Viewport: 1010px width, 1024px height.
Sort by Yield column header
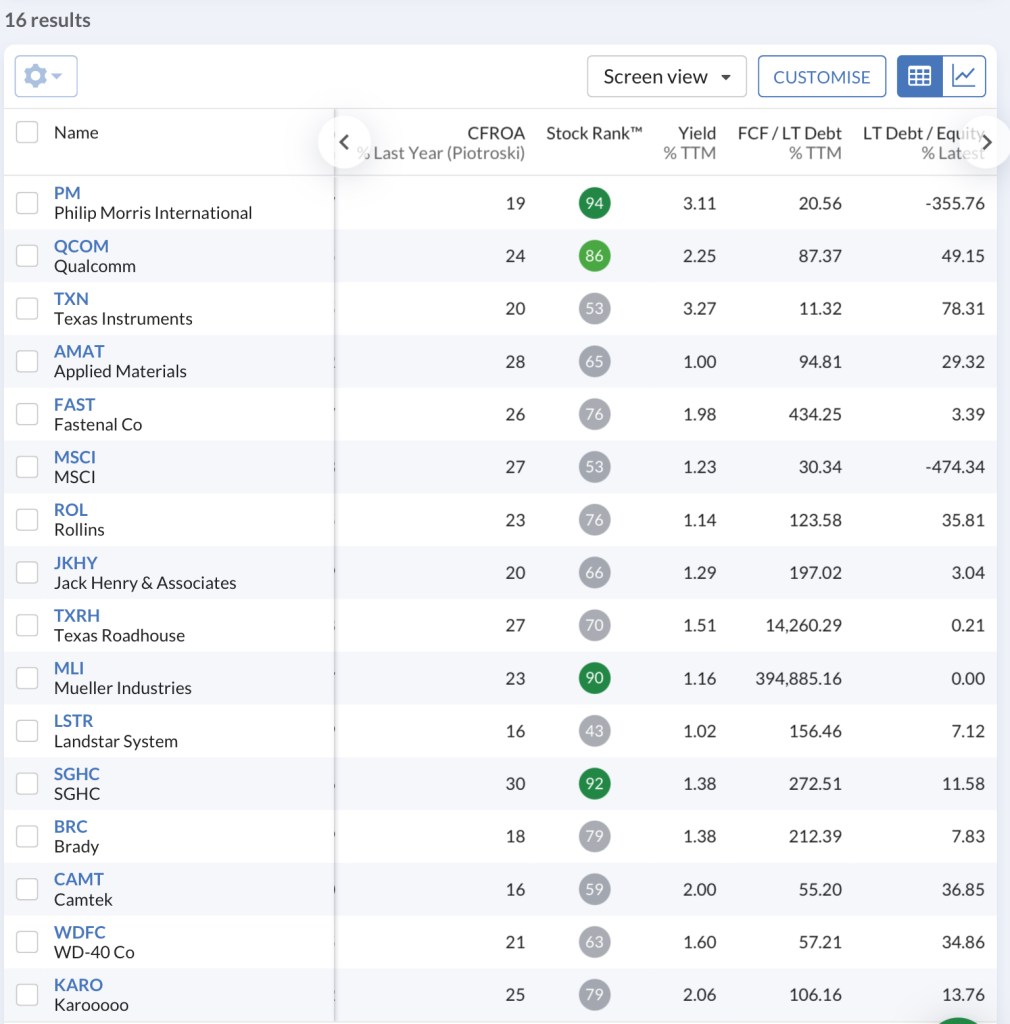click(696, 133)
